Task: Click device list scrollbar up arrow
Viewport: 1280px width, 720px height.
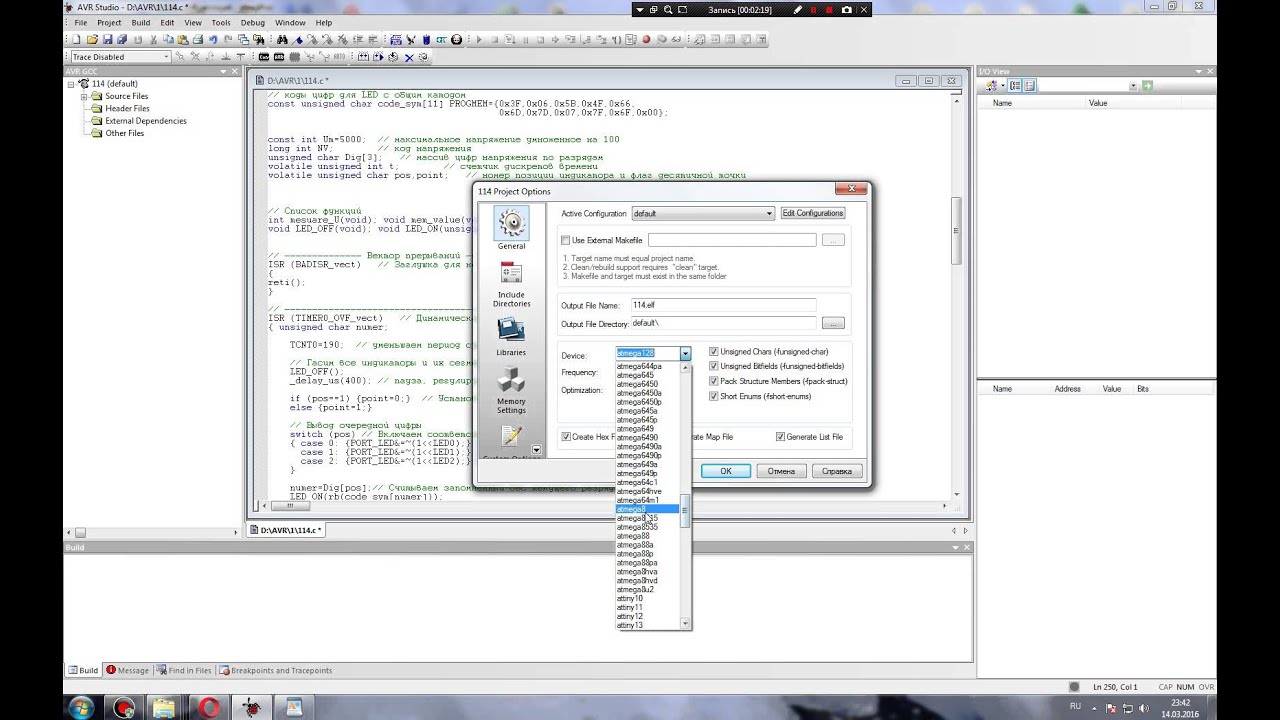Action: (685, 368)
